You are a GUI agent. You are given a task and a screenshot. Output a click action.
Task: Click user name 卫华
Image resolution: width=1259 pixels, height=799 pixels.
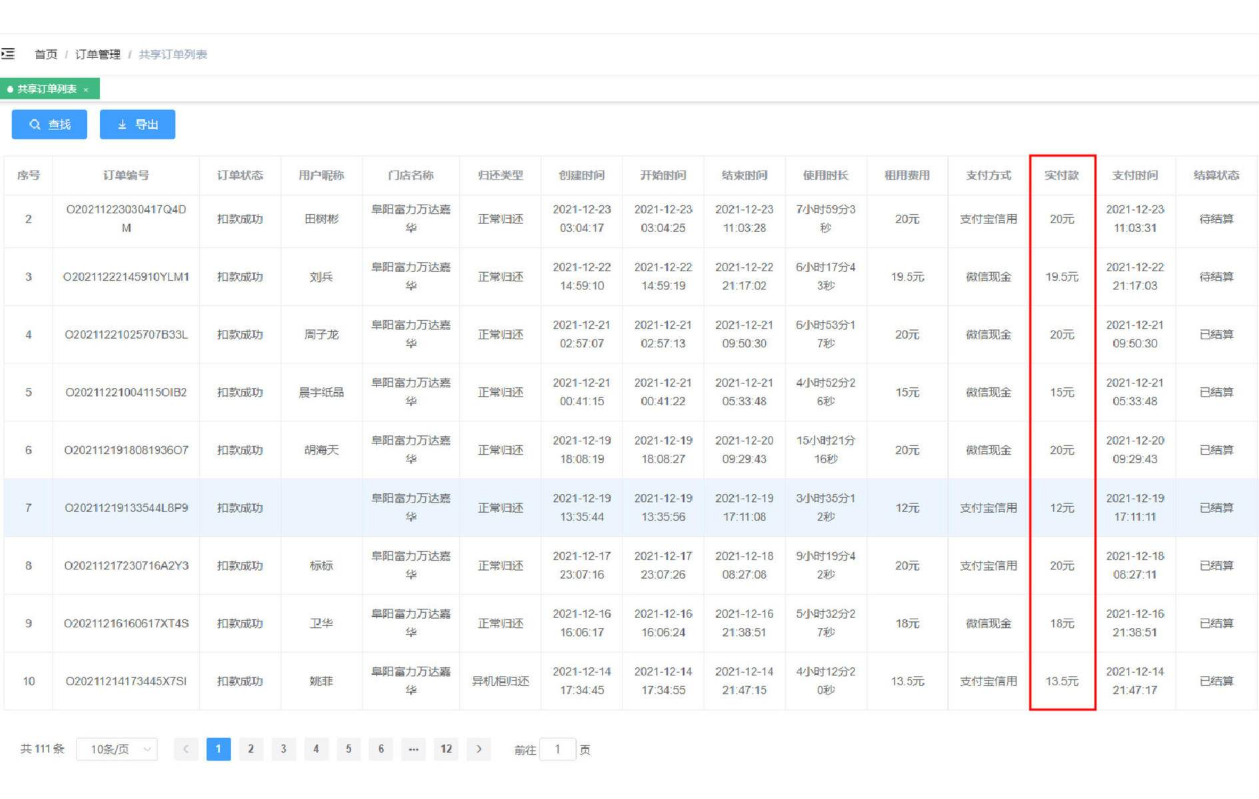pos(321,623)
